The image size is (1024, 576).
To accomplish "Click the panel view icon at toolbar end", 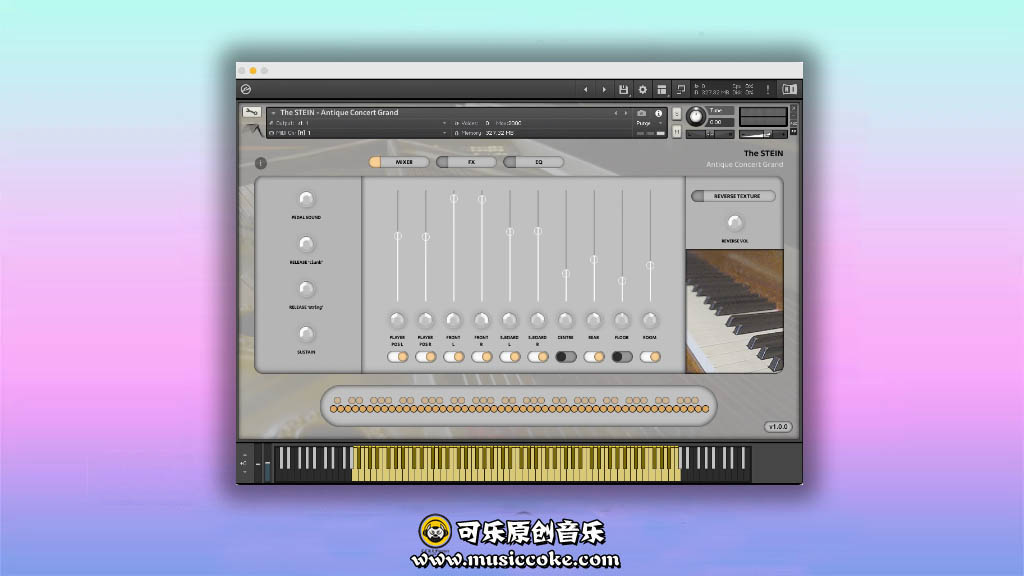I will point(789,89).
